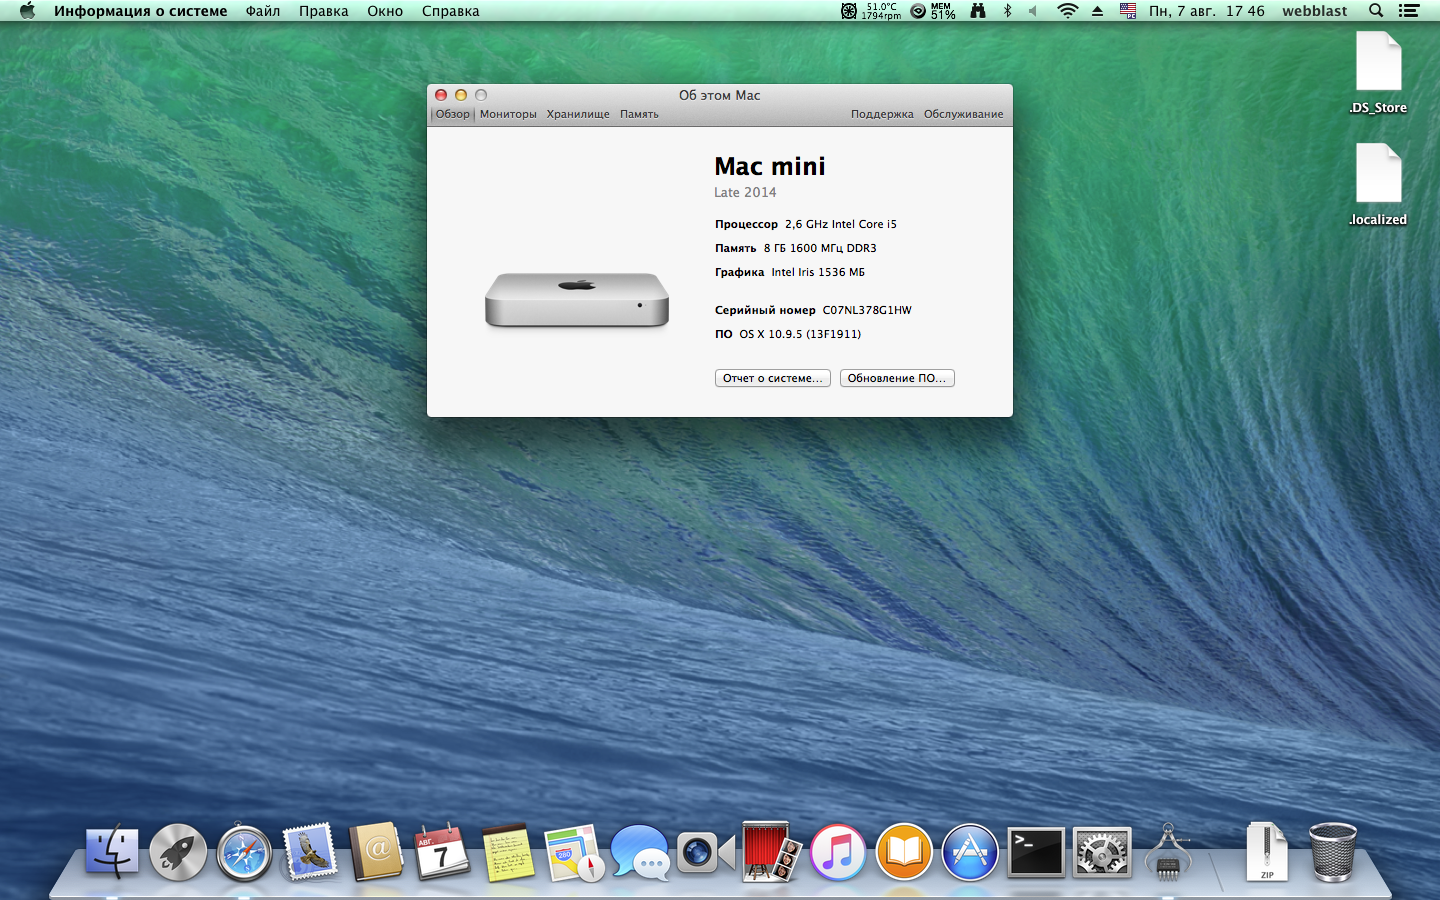The height and width of the screenshot is (900, 1440).
Task: Switch to the Мониторы tab
Action: click(x=508, y=114)
